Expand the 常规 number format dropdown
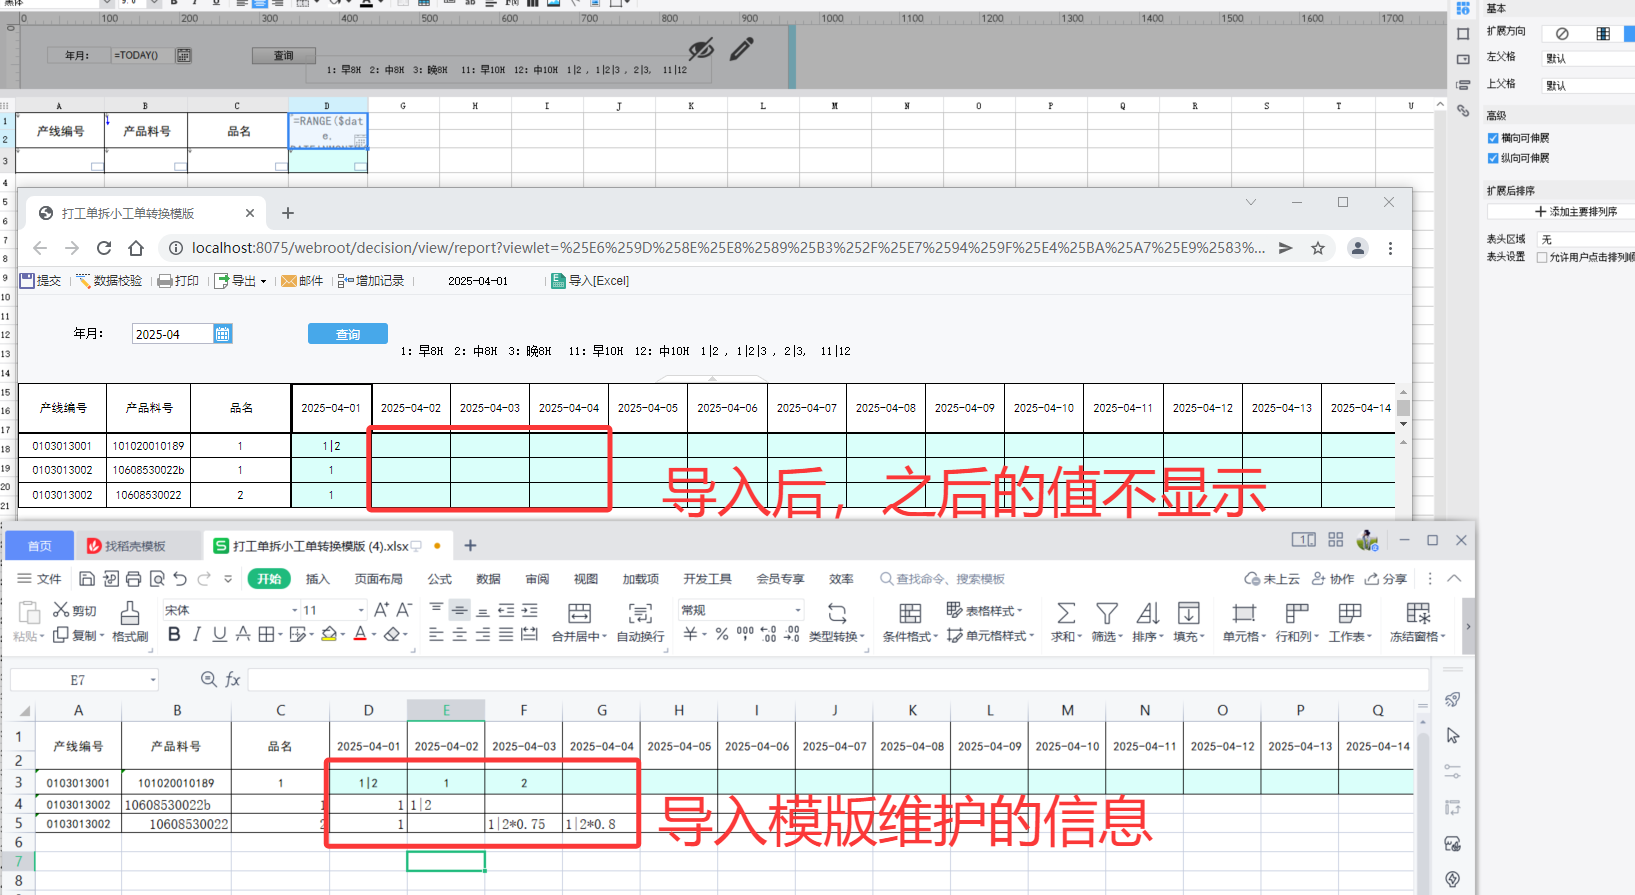This screenshot has height=895, width=1635. coord(797,610)
